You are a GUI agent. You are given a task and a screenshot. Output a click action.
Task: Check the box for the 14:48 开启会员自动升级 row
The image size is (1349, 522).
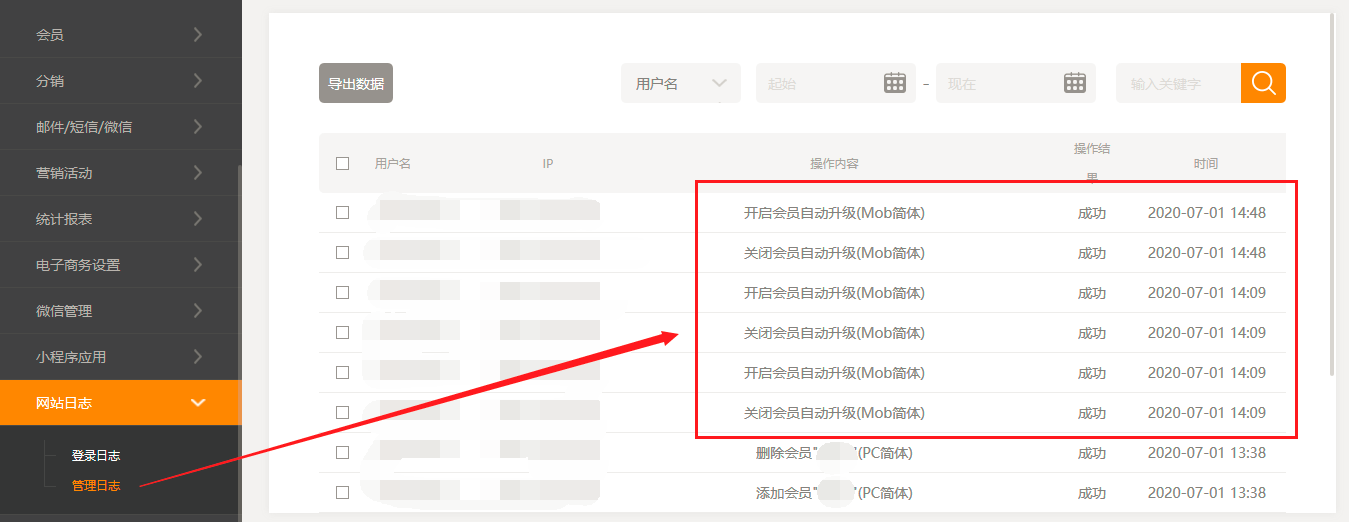tap(343, 212)
